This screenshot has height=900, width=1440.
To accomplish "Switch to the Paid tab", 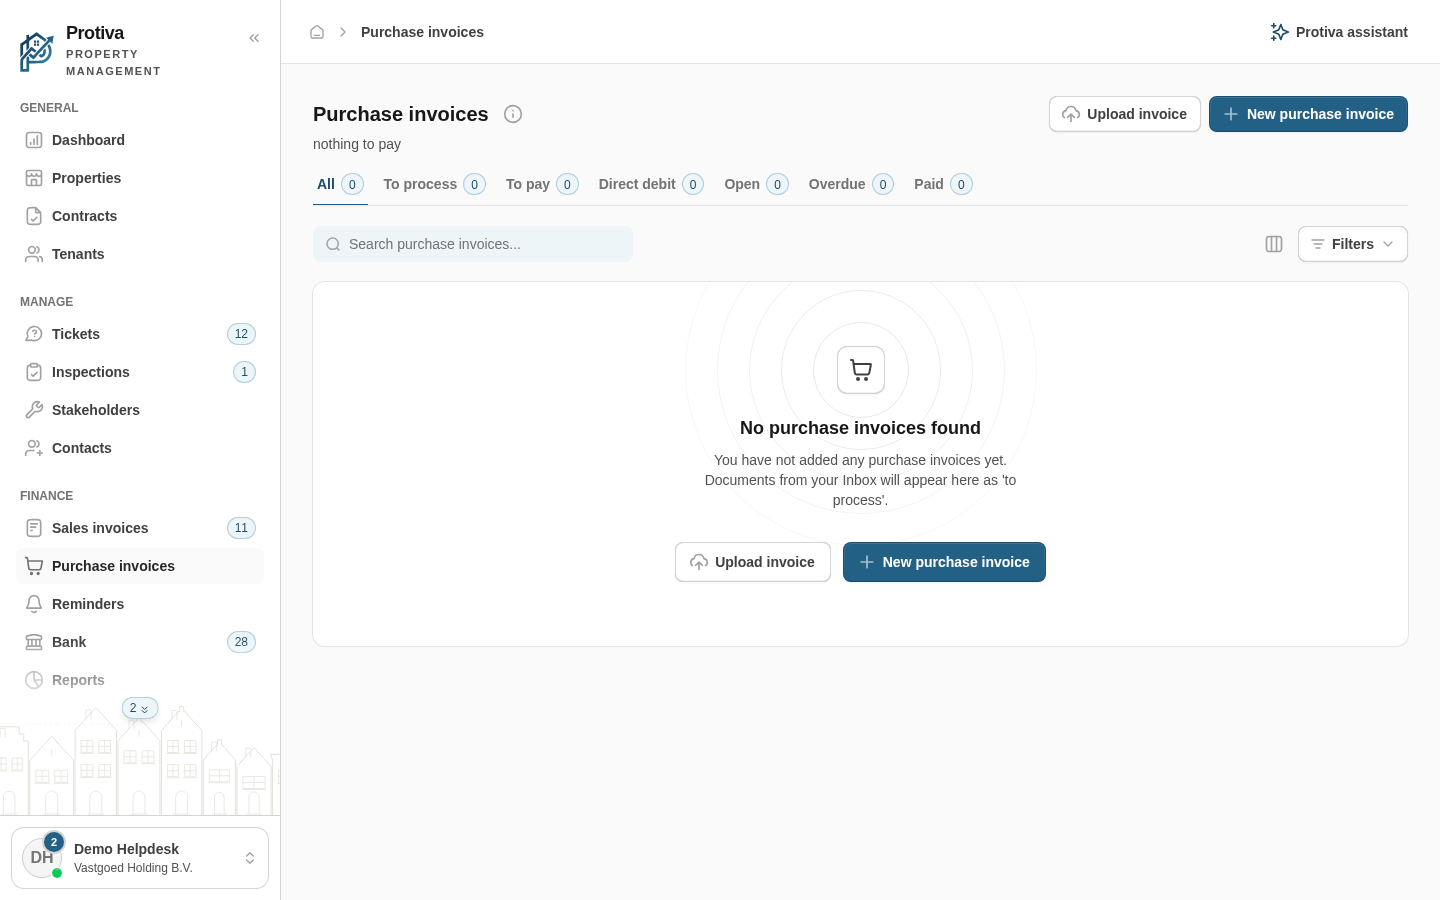I will click(943, 184).
